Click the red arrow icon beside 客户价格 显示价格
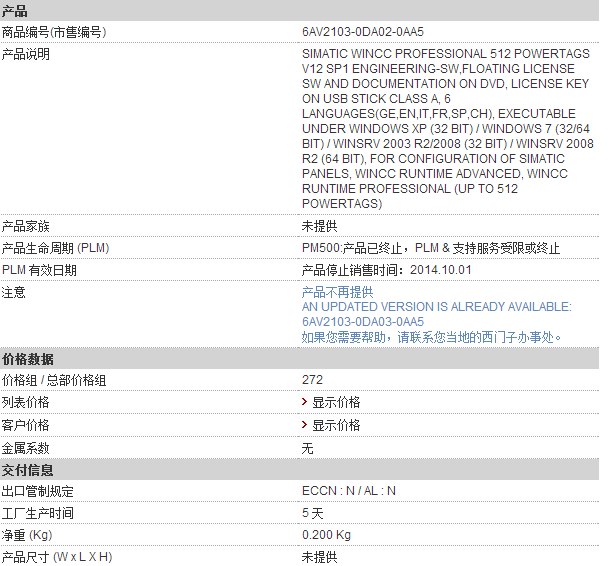Screen dimensions: 613x566 click(x=305, y=424)
